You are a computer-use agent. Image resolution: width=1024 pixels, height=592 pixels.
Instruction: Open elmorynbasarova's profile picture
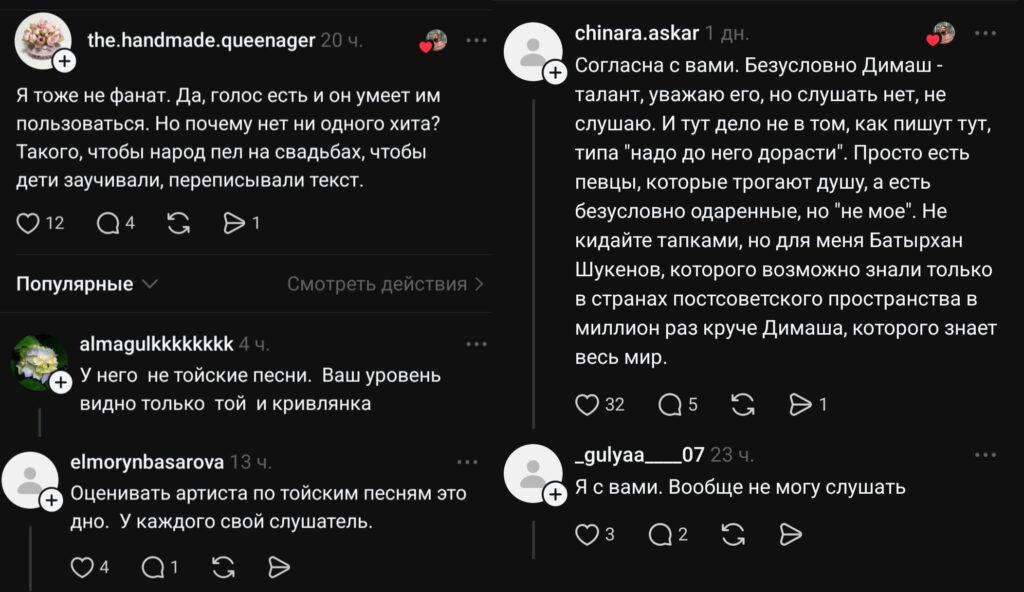(x=34, y=480)
